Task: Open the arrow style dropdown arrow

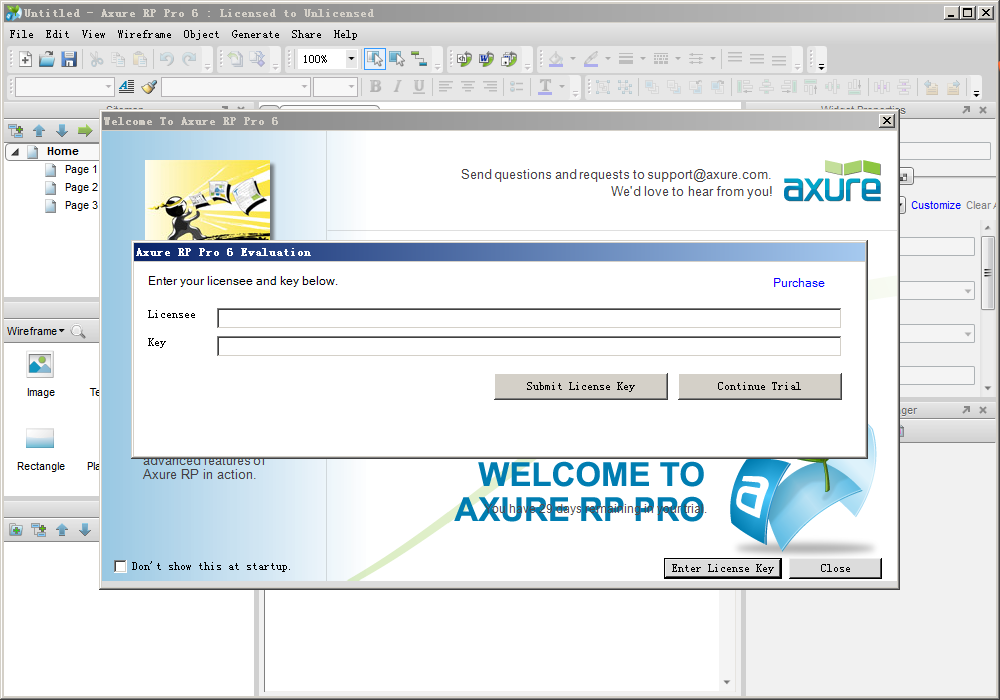Action: coord(713,59)
